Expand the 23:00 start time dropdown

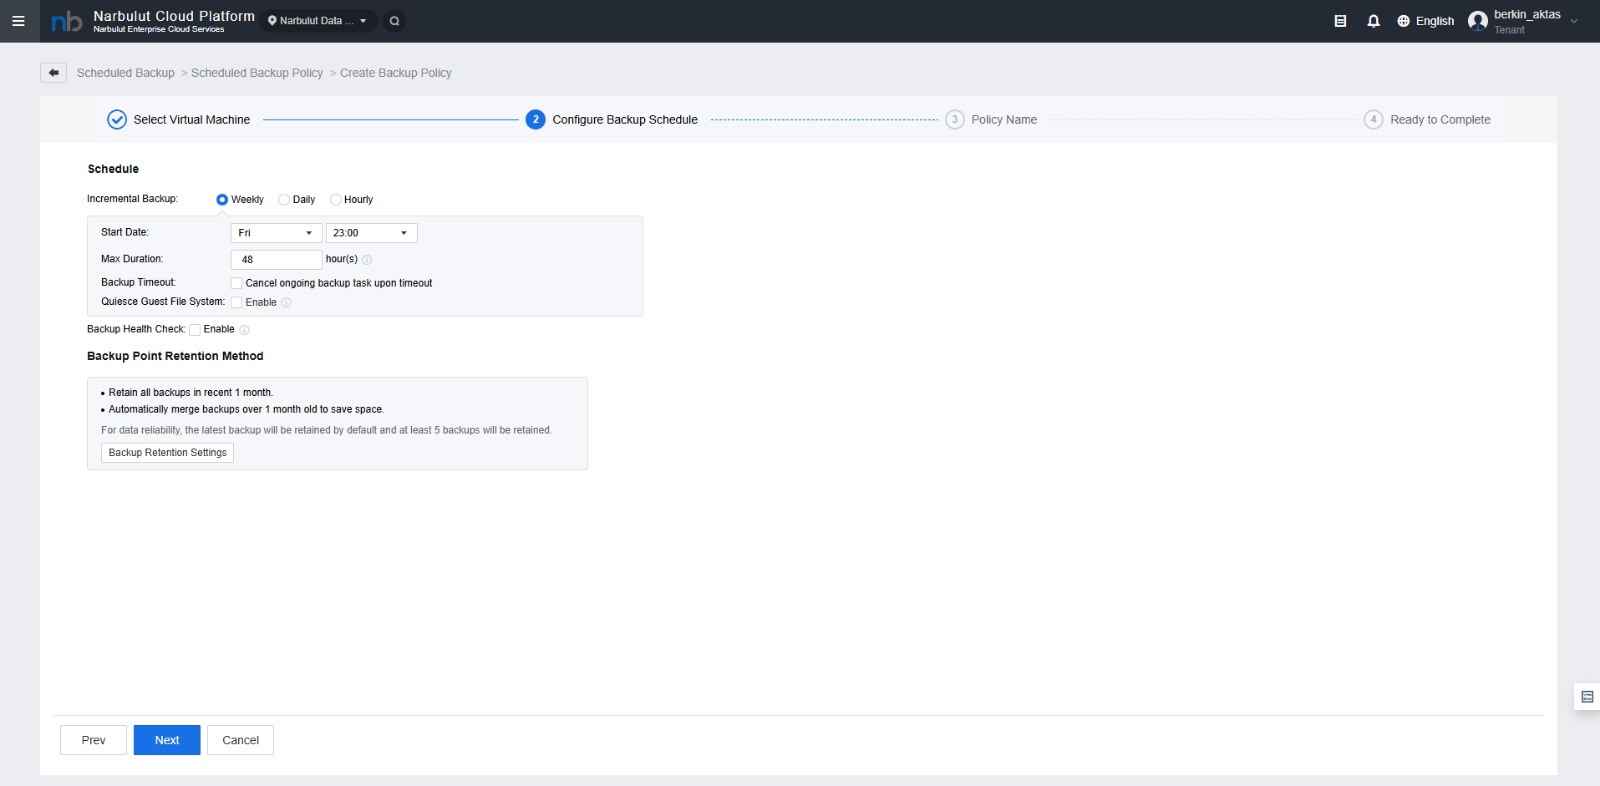(371, 233)
